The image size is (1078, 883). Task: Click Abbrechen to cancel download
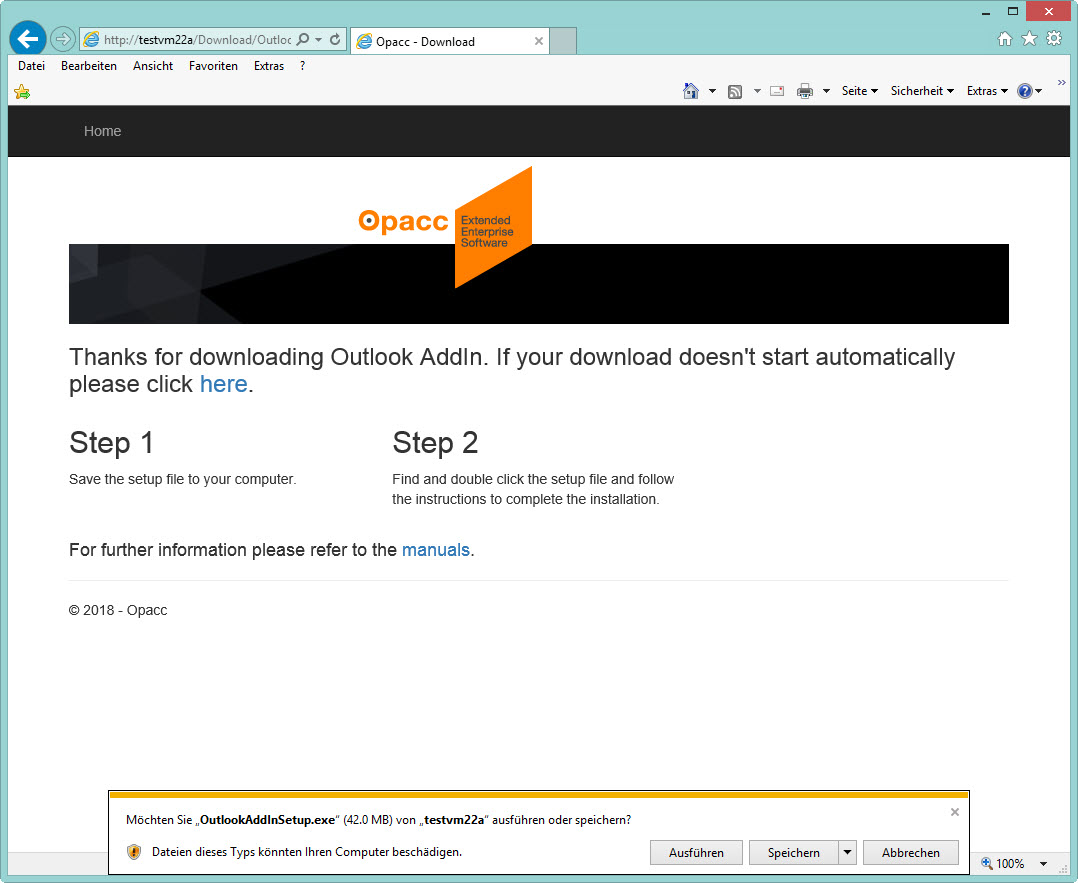pos(911,853)
